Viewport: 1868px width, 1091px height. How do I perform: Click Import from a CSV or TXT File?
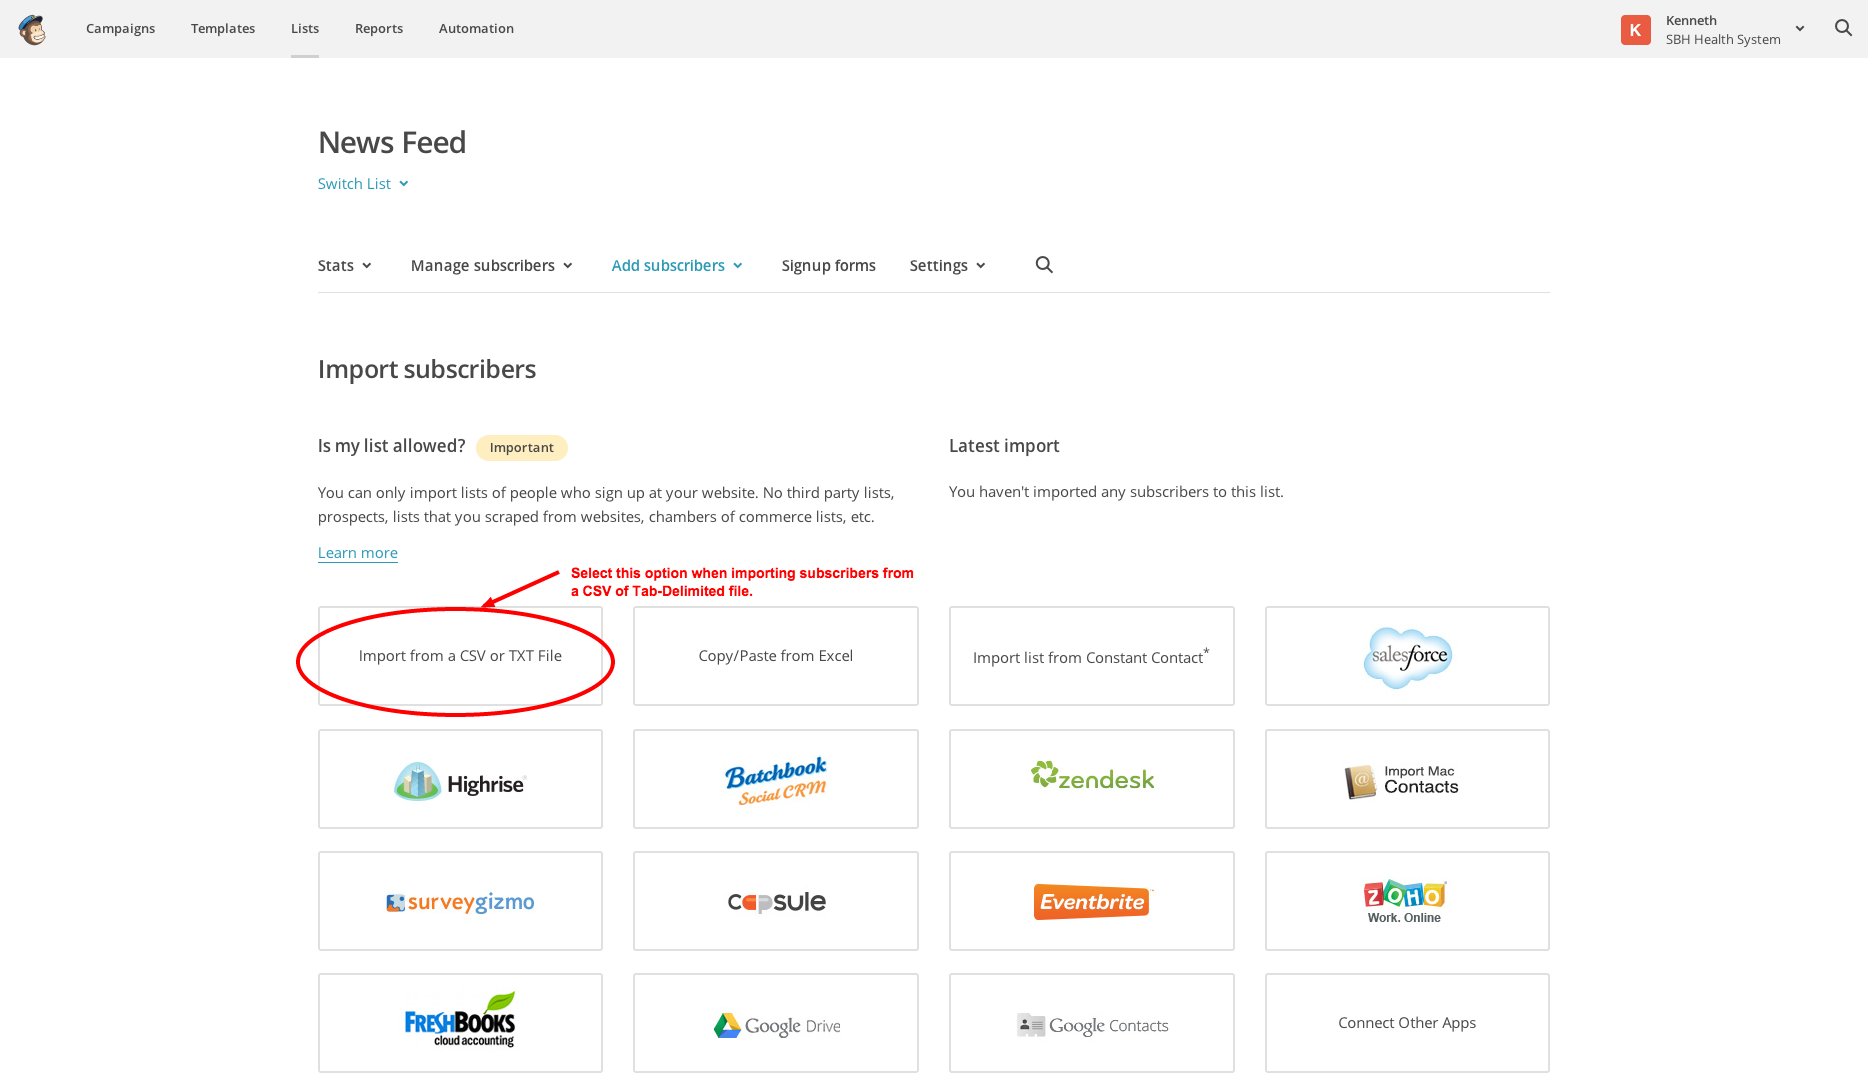(x=460, y=656)
